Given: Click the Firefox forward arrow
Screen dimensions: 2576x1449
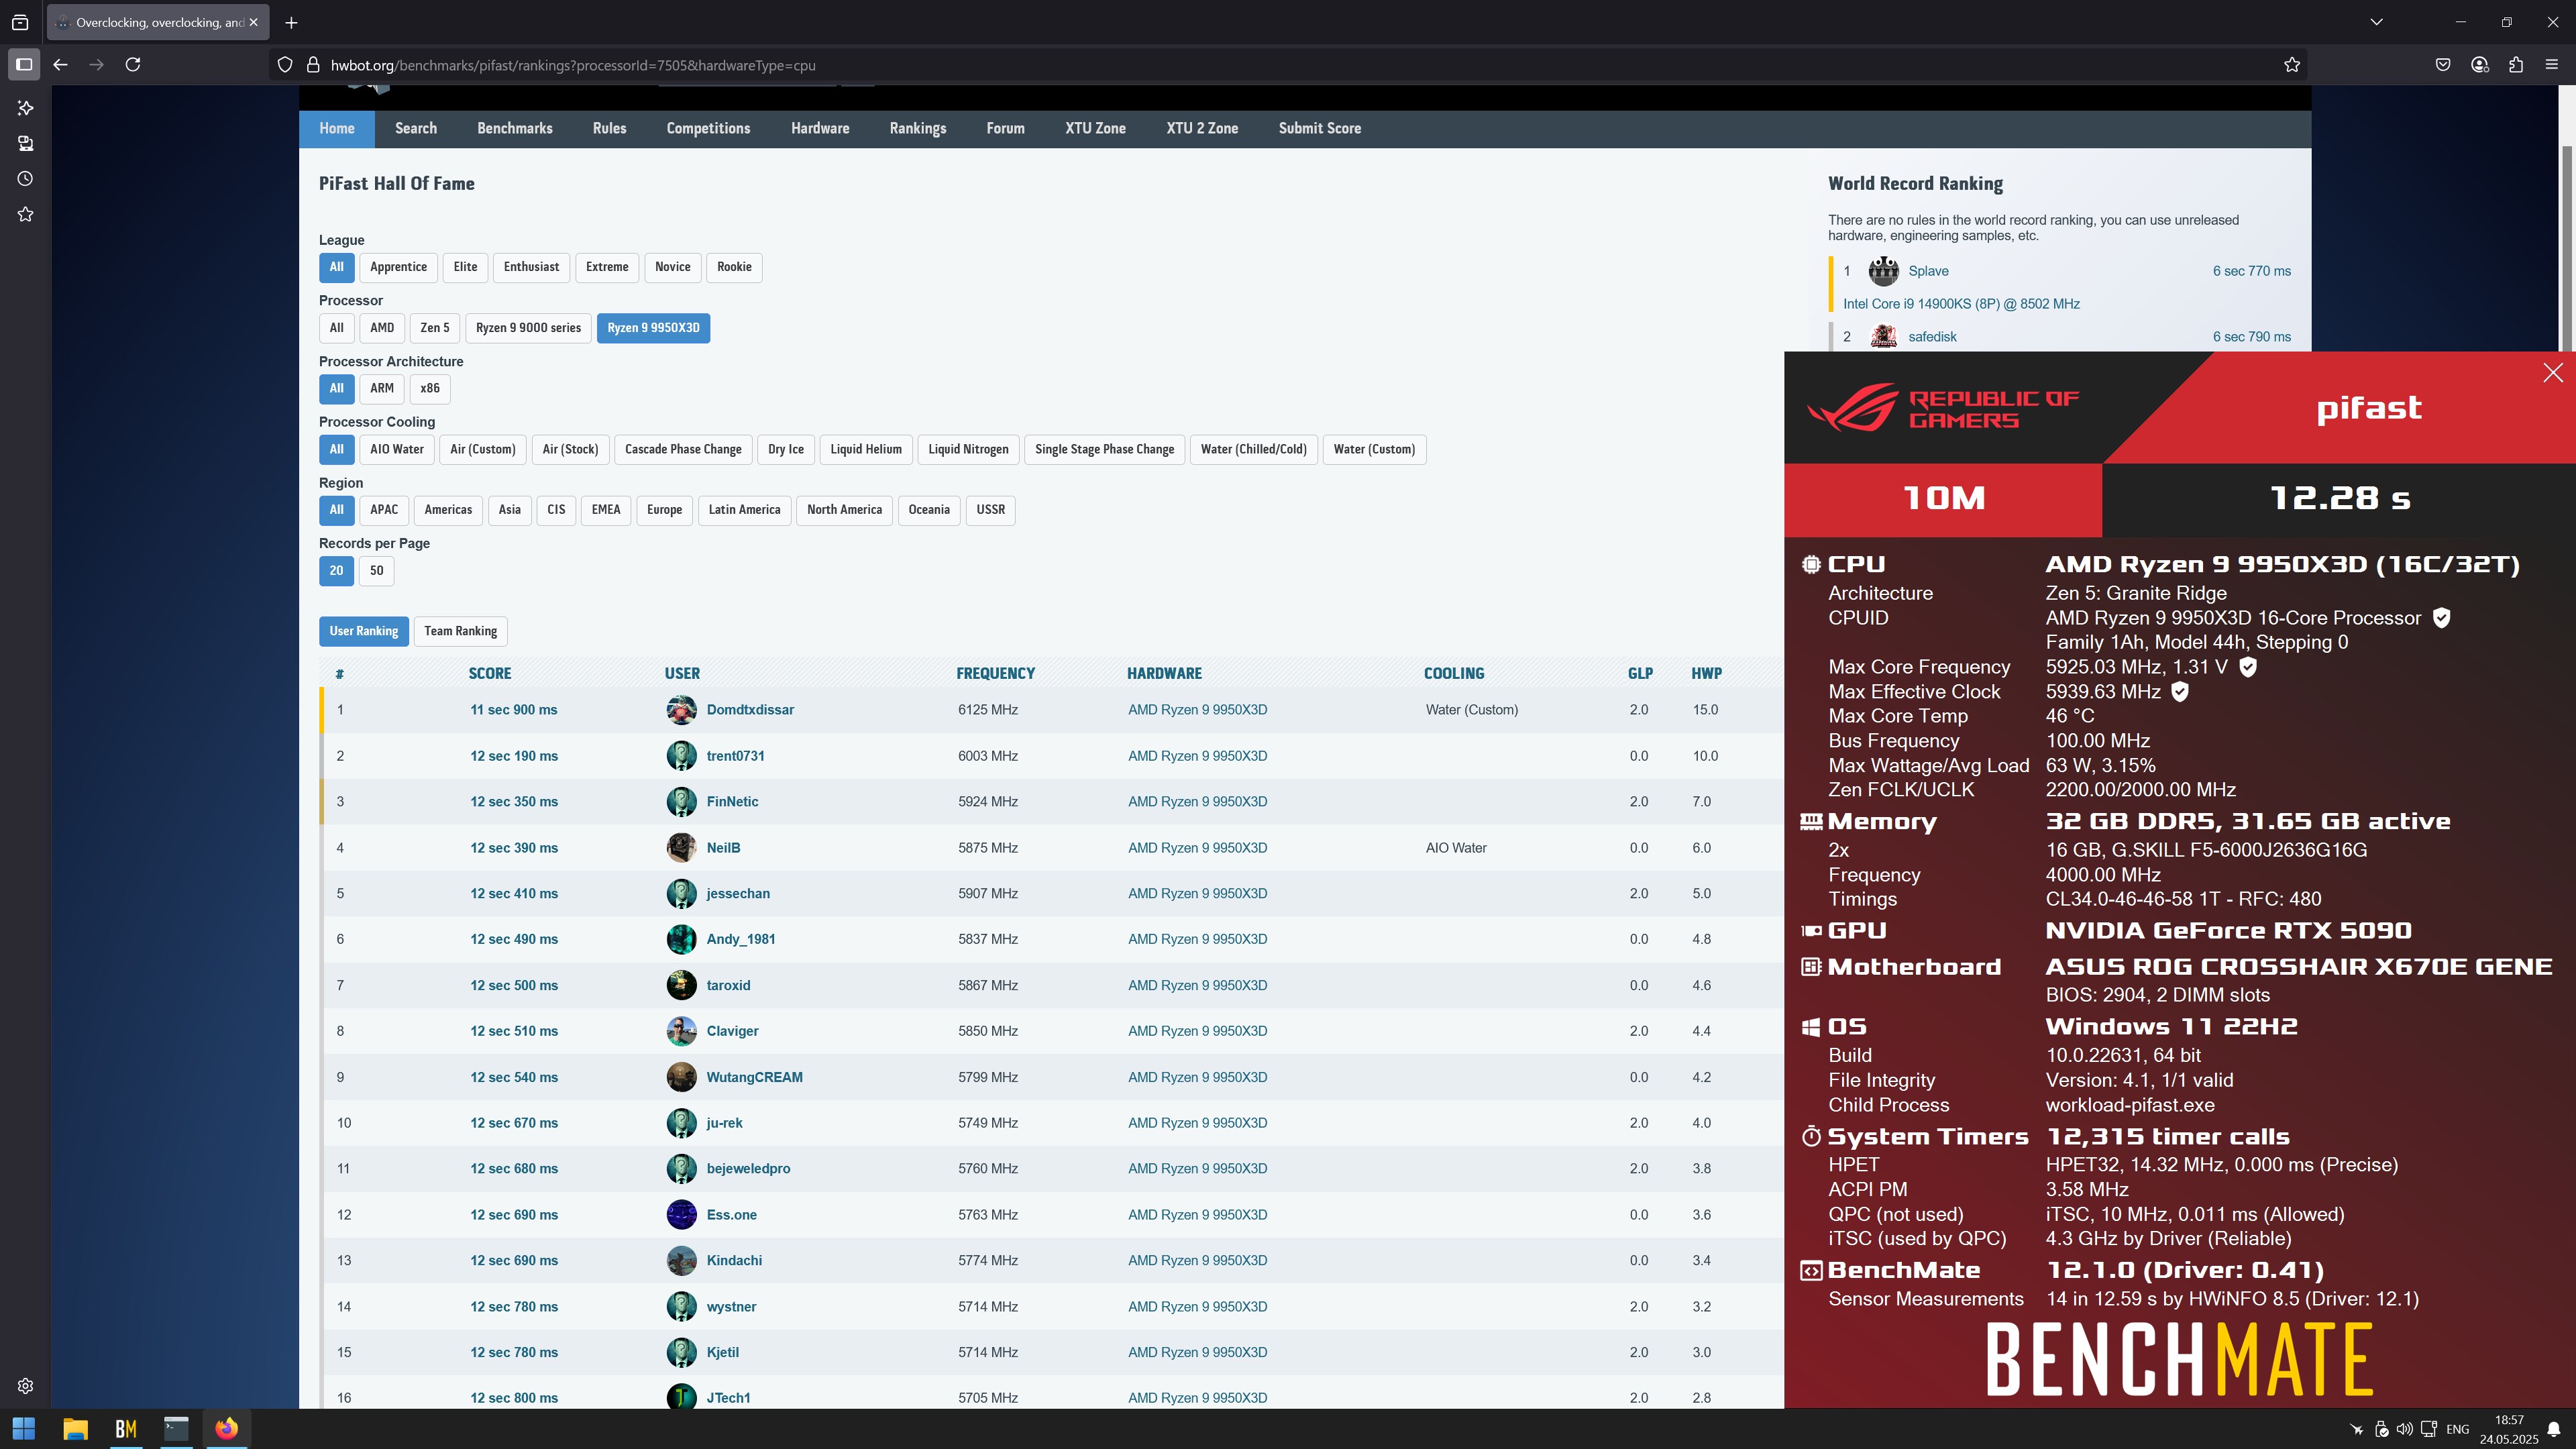Looking at the screenshot, I should click(x=96, y=65).
